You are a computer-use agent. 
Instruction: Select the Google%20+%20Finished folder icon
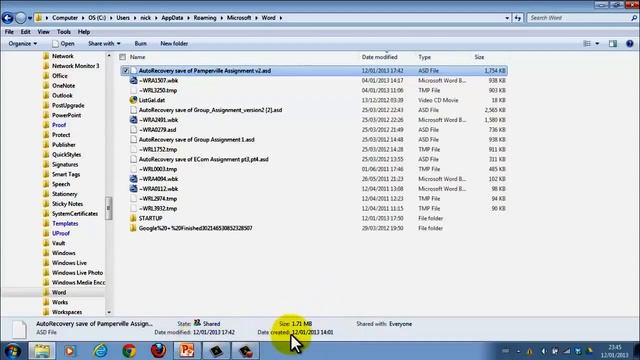tap(133, 228)
